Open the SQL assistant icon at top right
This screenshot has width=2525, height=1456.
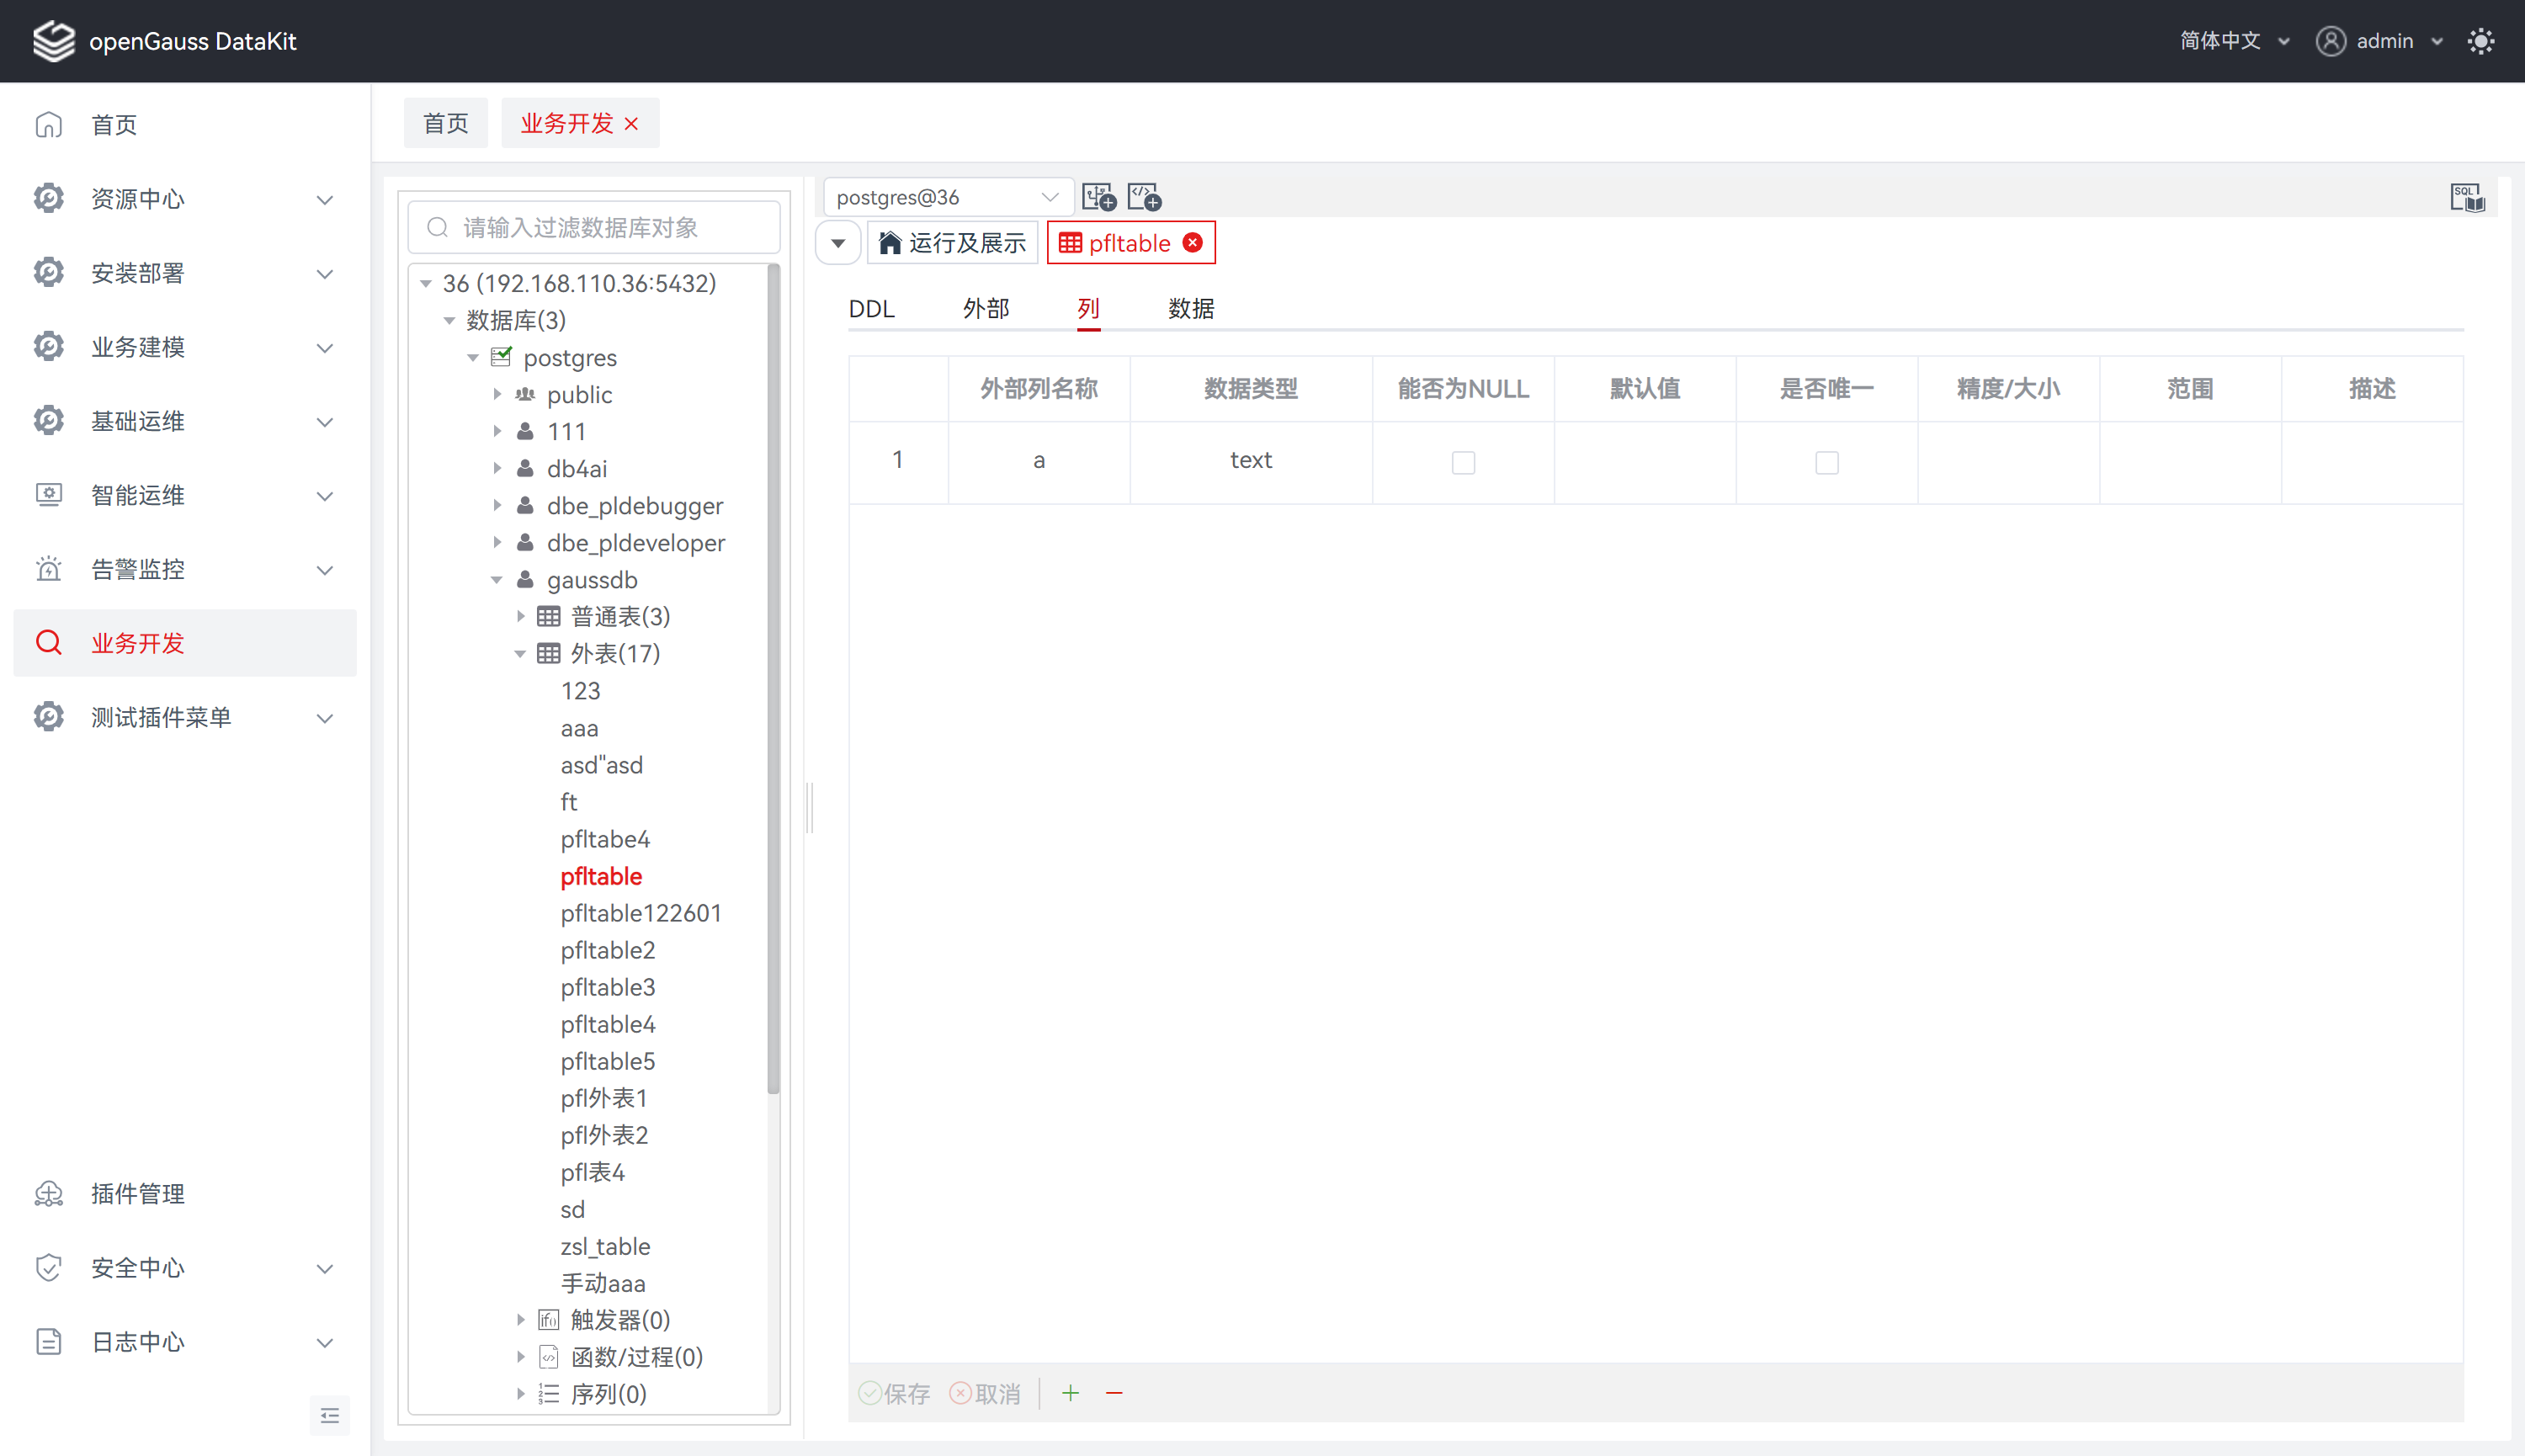point(2466,197)
